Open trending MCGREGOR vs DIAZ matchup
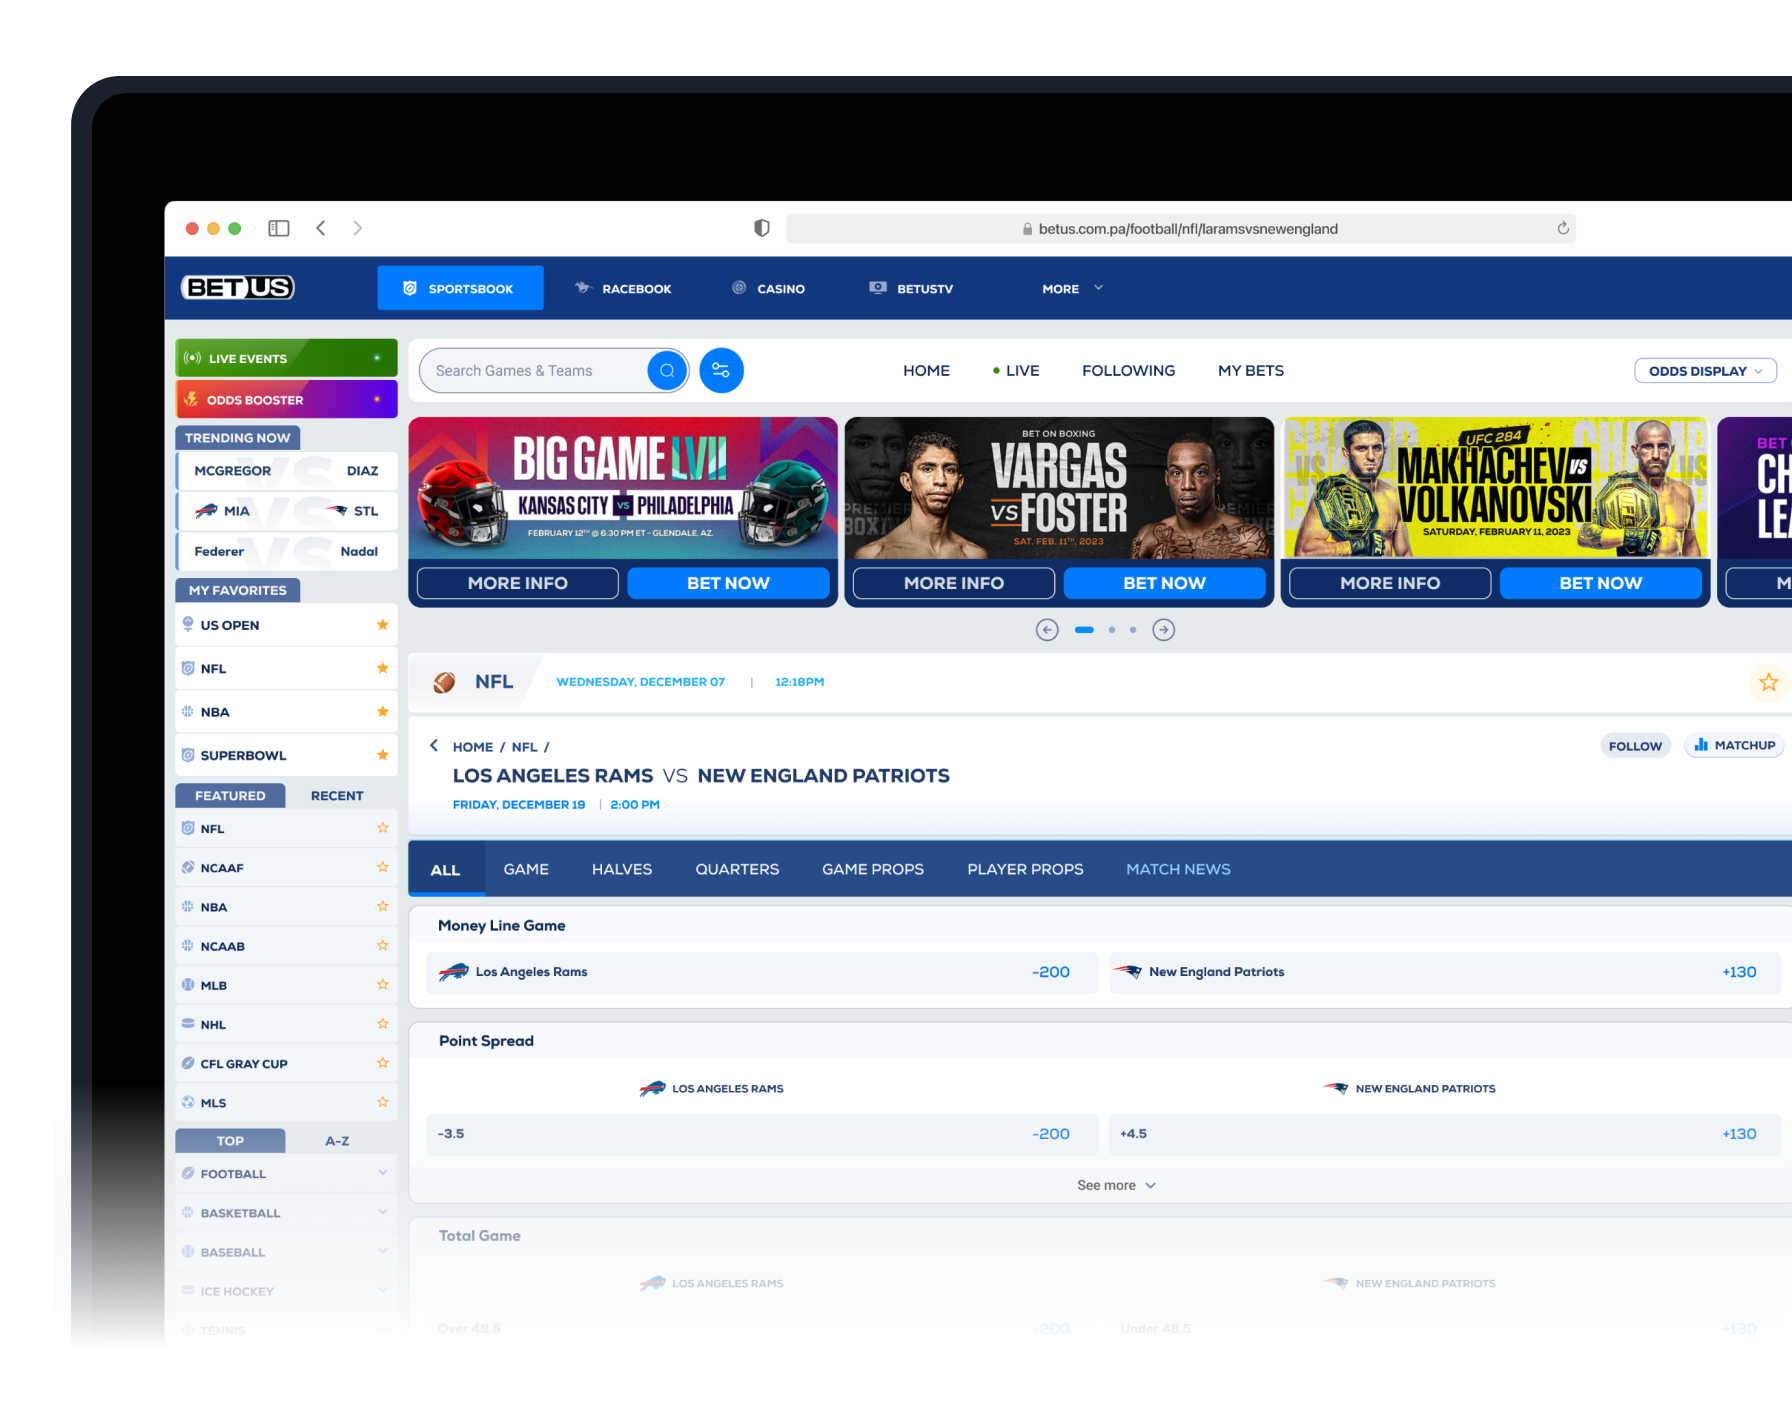Image resolution: width=1792 pixels, height=1408 pixels. pos(286,471)
